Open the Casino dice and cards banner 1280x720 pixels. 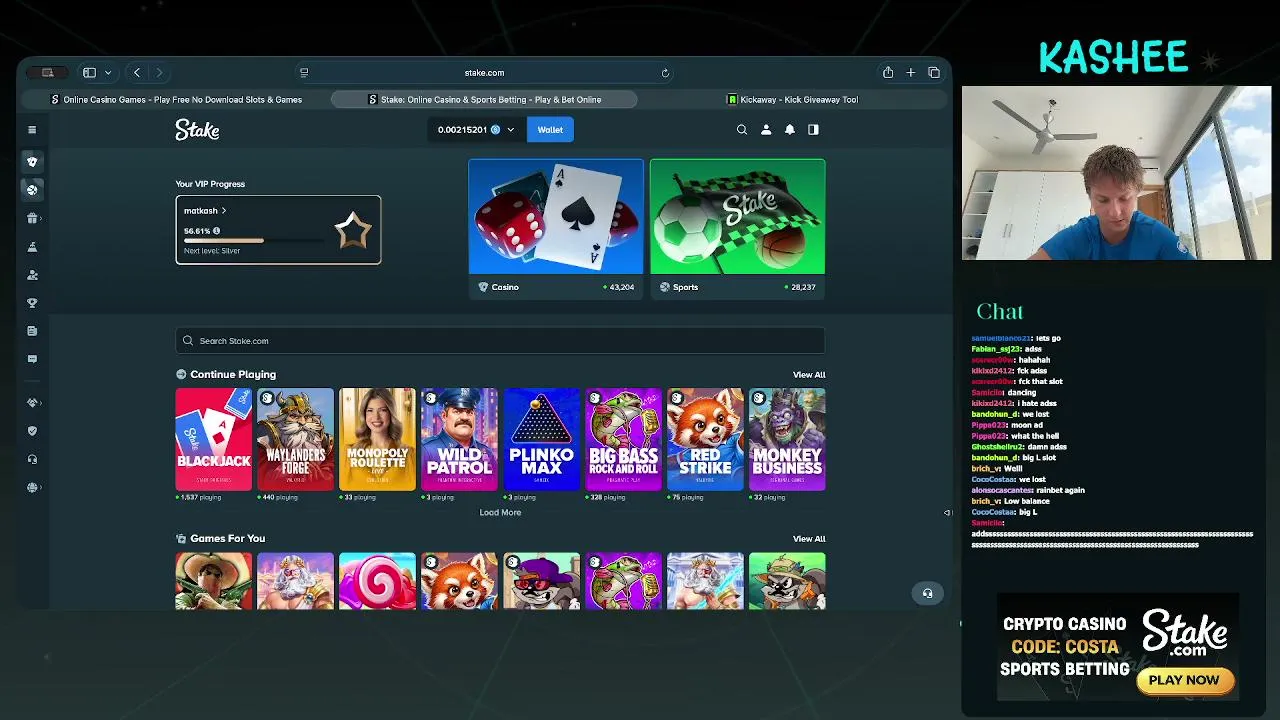pyautogui.click(x=556, y=216)
